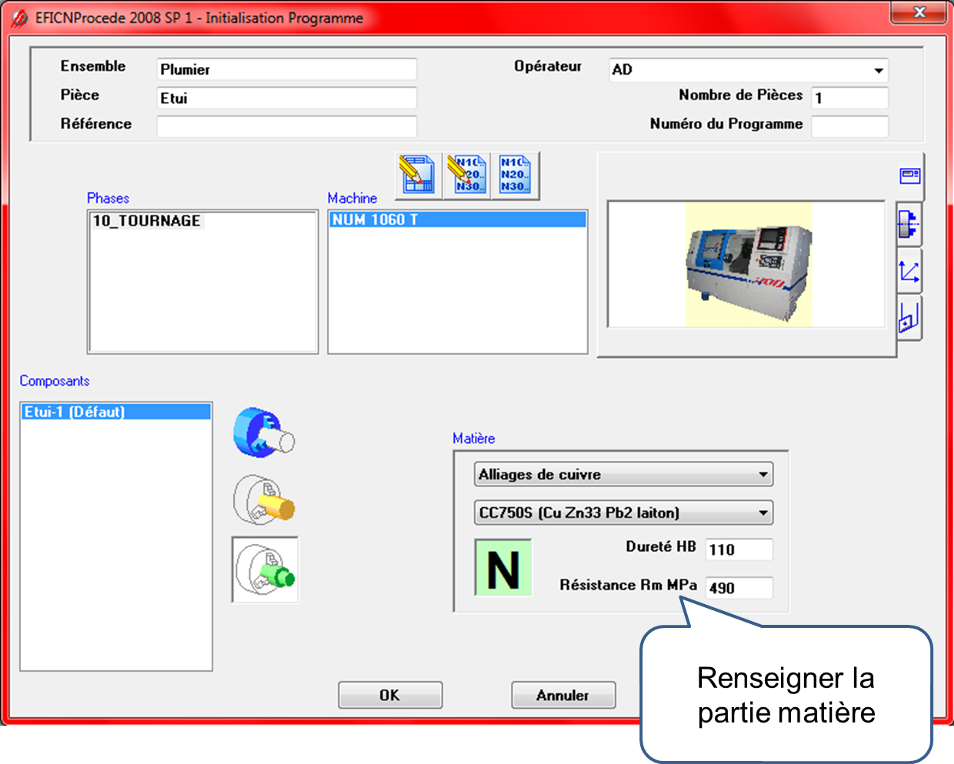The image size is (954, 764).
Task: Click the Dureté HB field with 110
Action: pos(739,549)
